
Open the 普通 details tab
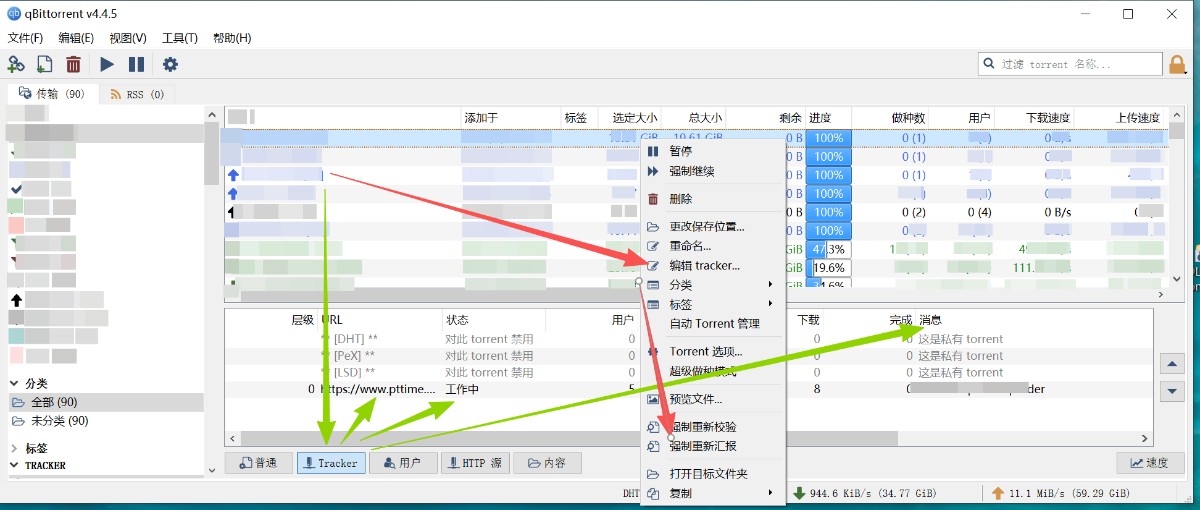point(258,463)
